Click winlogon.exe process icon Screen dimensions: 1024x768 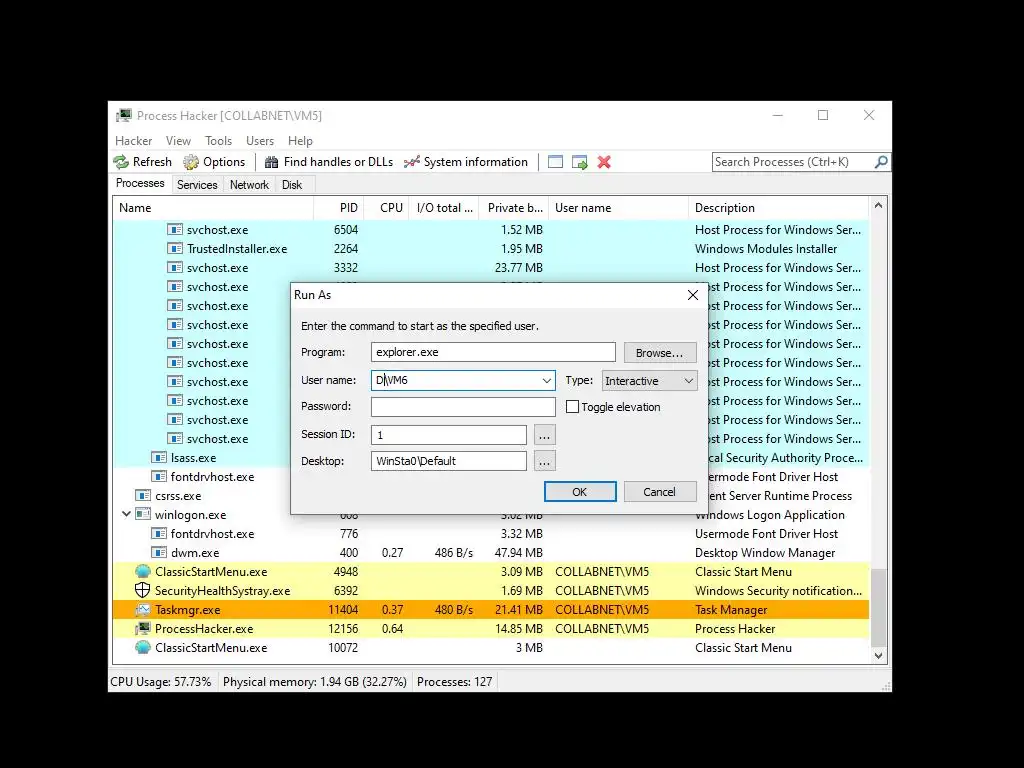click(x=143, y=515)
